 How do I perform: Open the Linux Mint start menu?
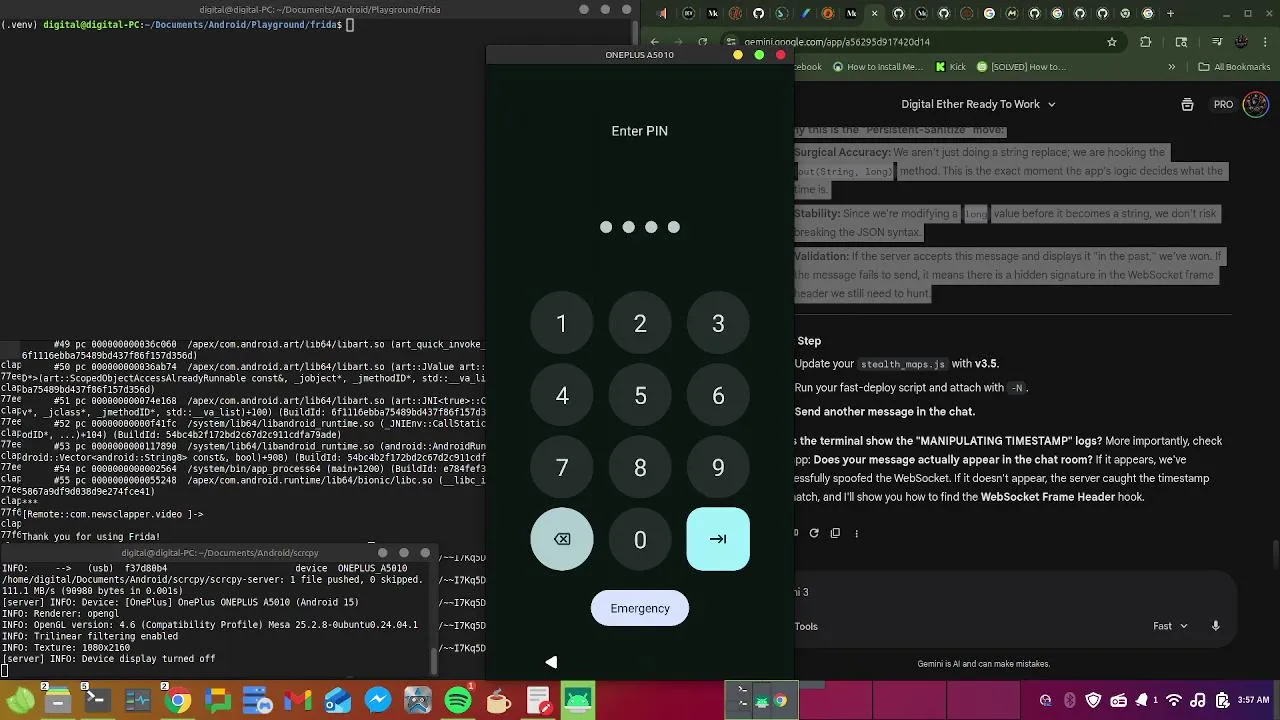(x=20, y=701)
